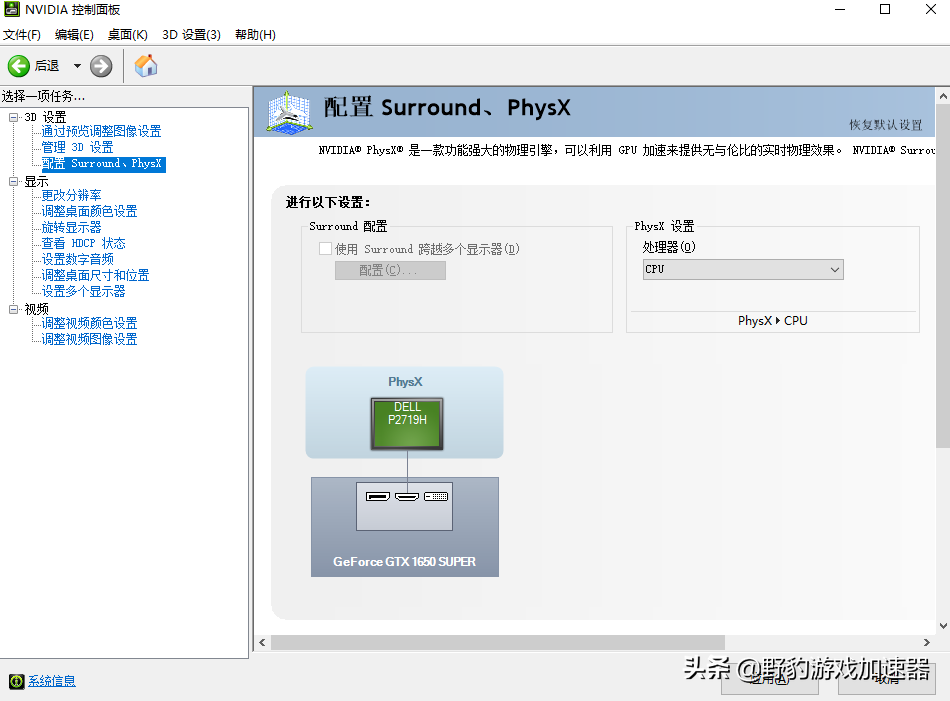Minimize the NVIDIA control panel window
The image size is (950, 701).
(x=840, y=9)
